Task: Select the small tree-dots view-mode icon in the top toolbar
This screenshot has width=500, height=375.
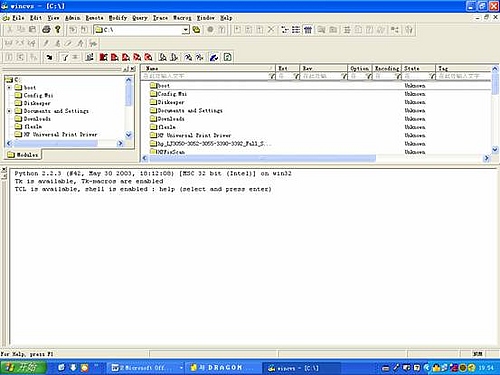Action: (x=285, y=30)
